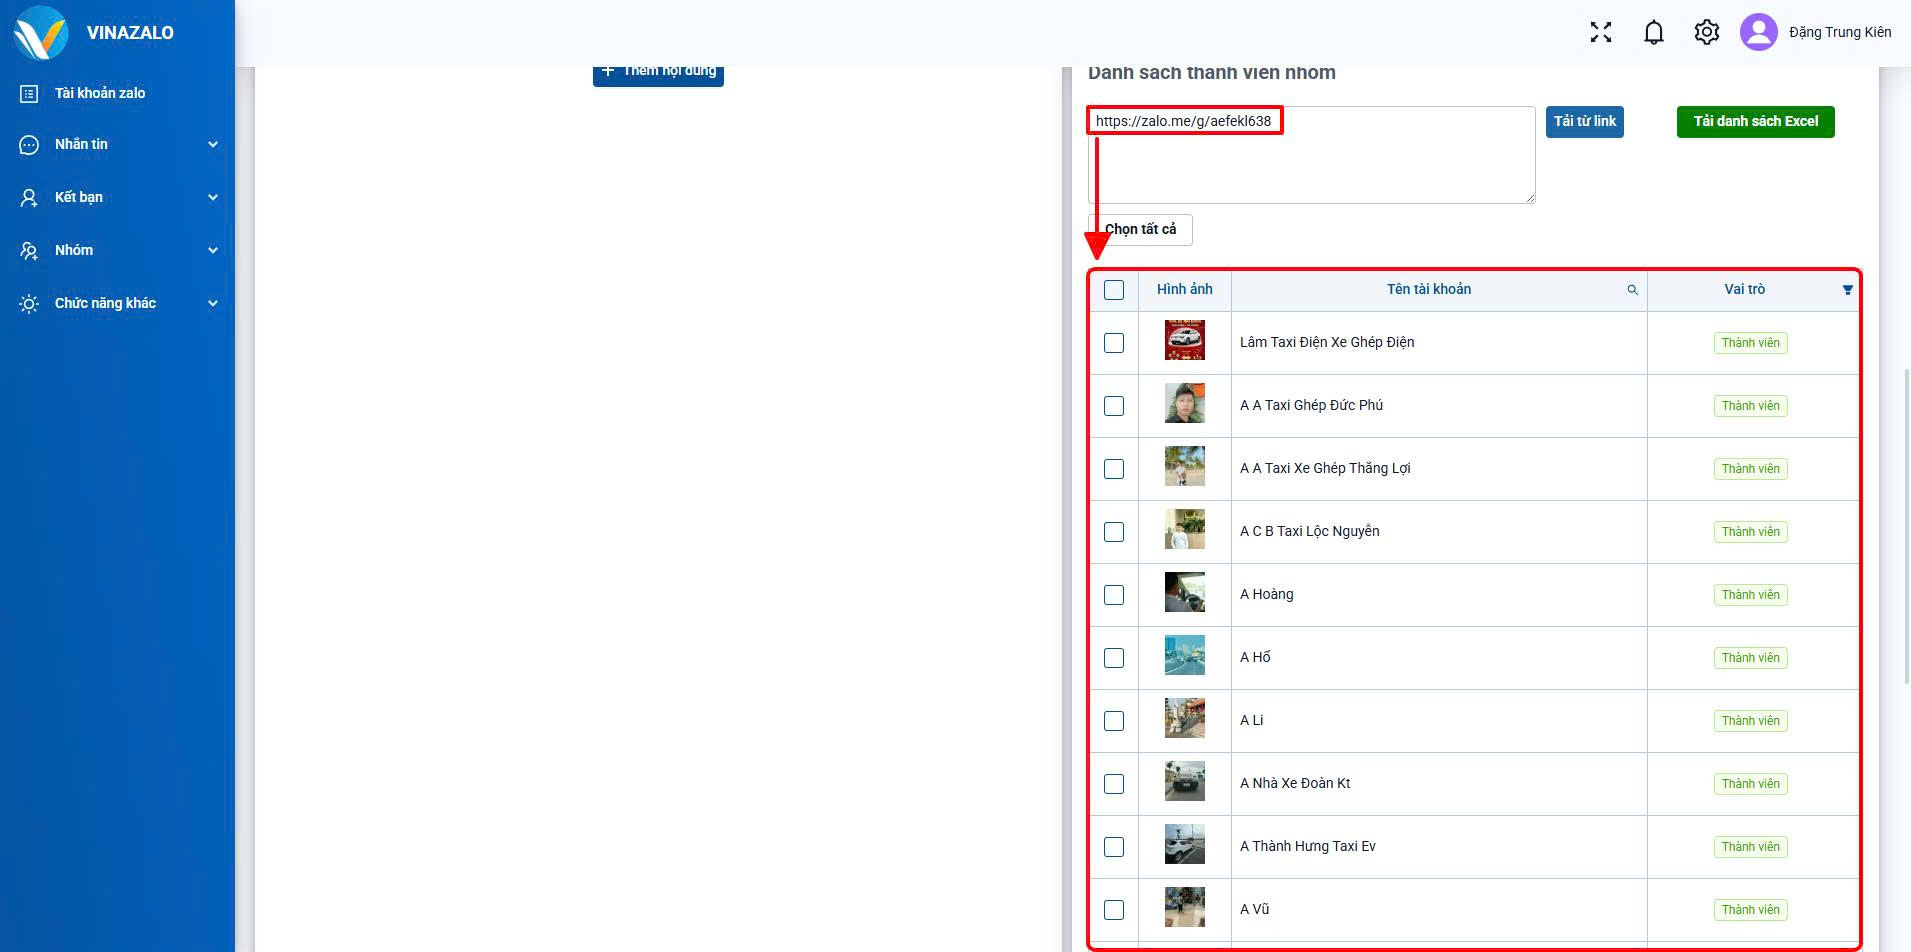
Task: Expand the Kết bạn menu
Action: 118,198
